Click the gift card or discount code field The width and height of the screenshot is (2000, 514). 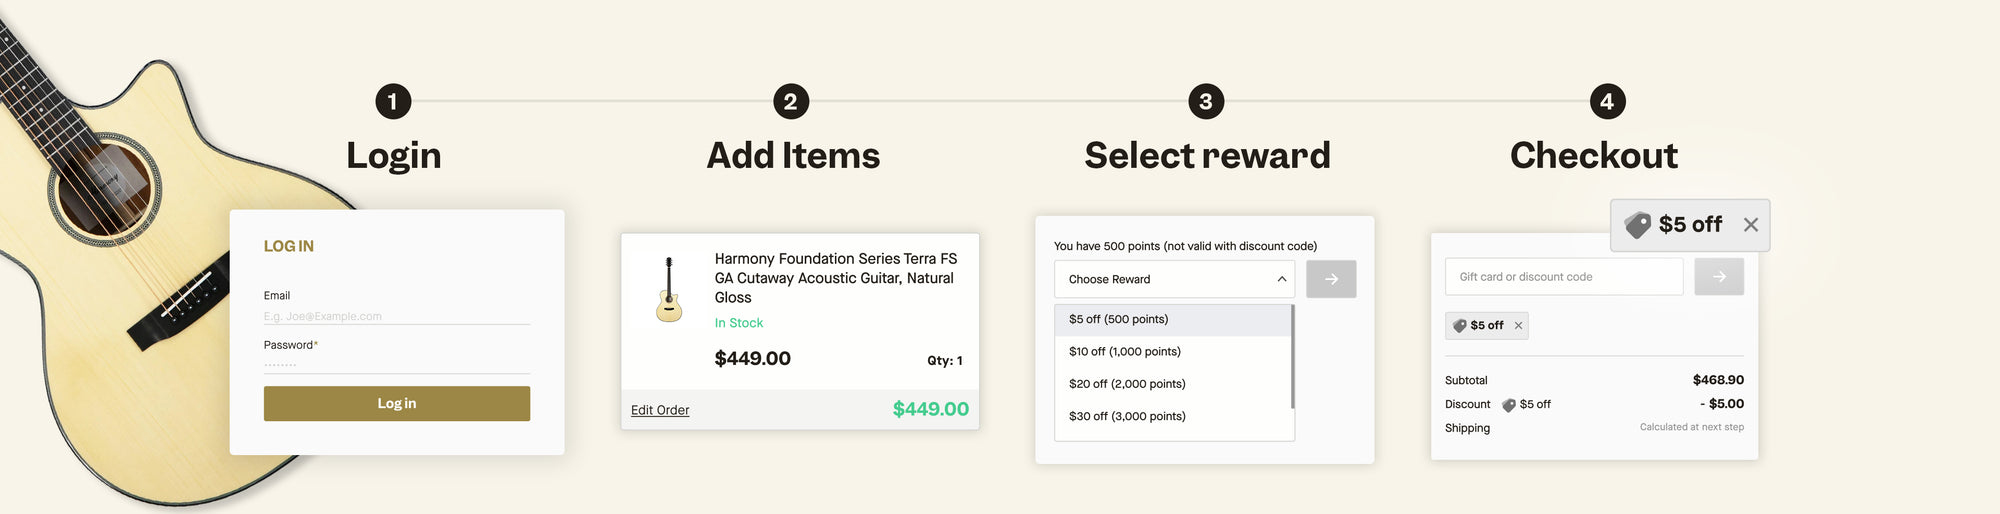point(1563,277)
